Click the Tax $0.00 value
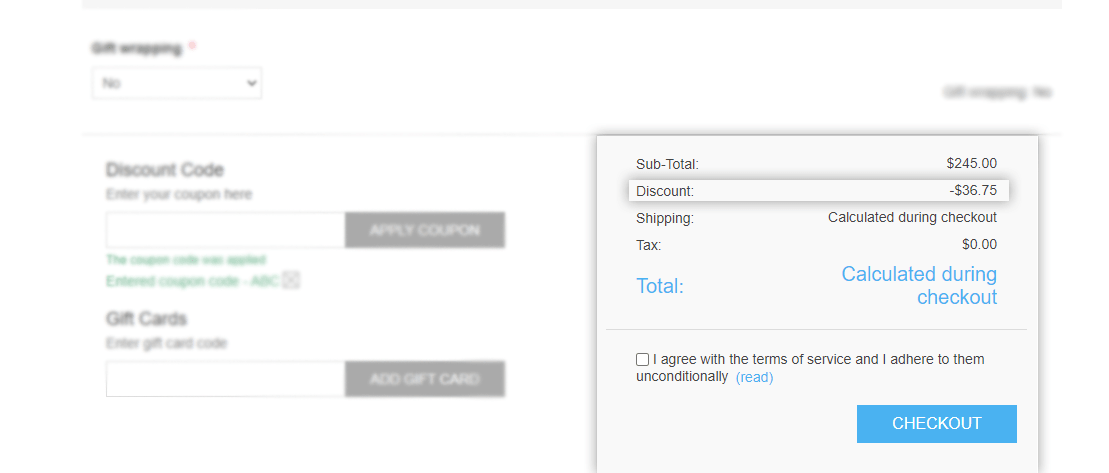Viewport: 1109px width, 473px height. tap(980, 245)
